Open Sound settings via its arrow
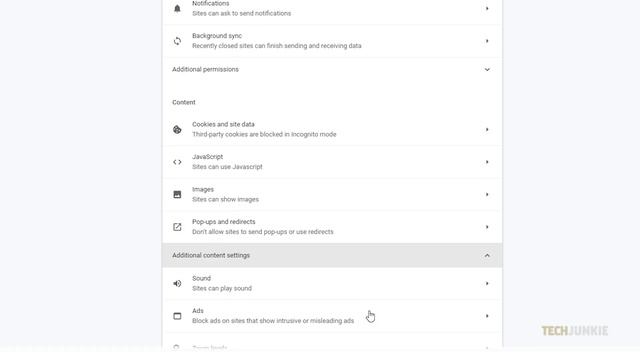 pyautogui.click(x=487, y=283)
